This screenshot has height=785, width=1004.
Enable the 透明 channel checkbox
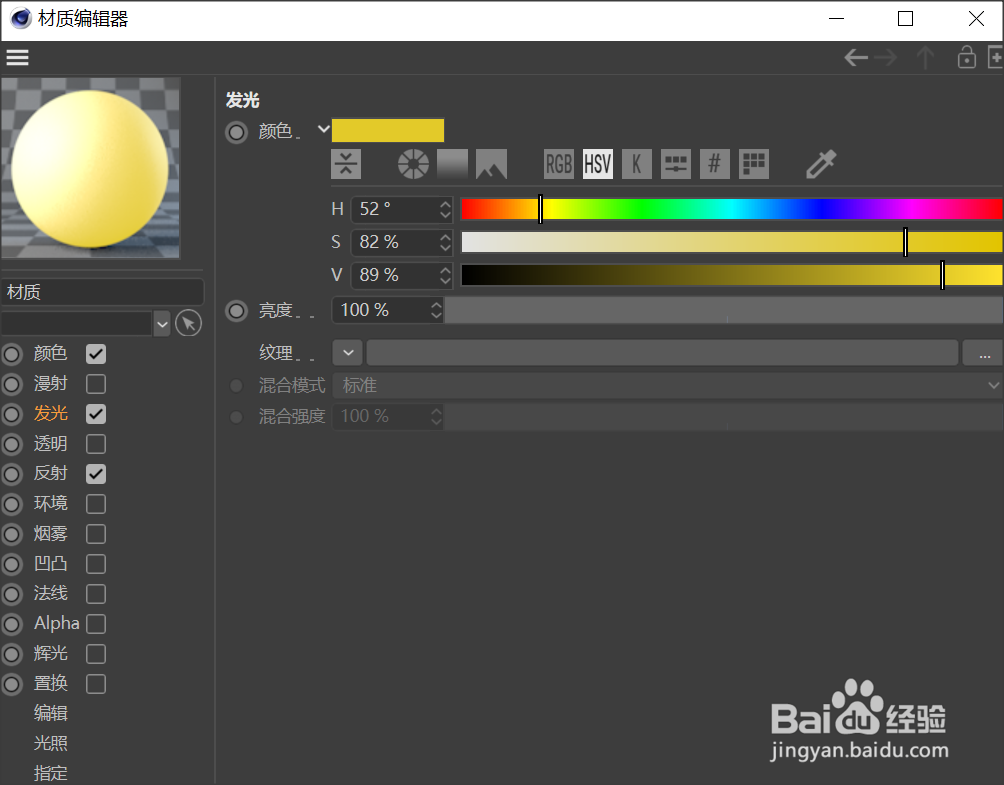click(95, 443)
